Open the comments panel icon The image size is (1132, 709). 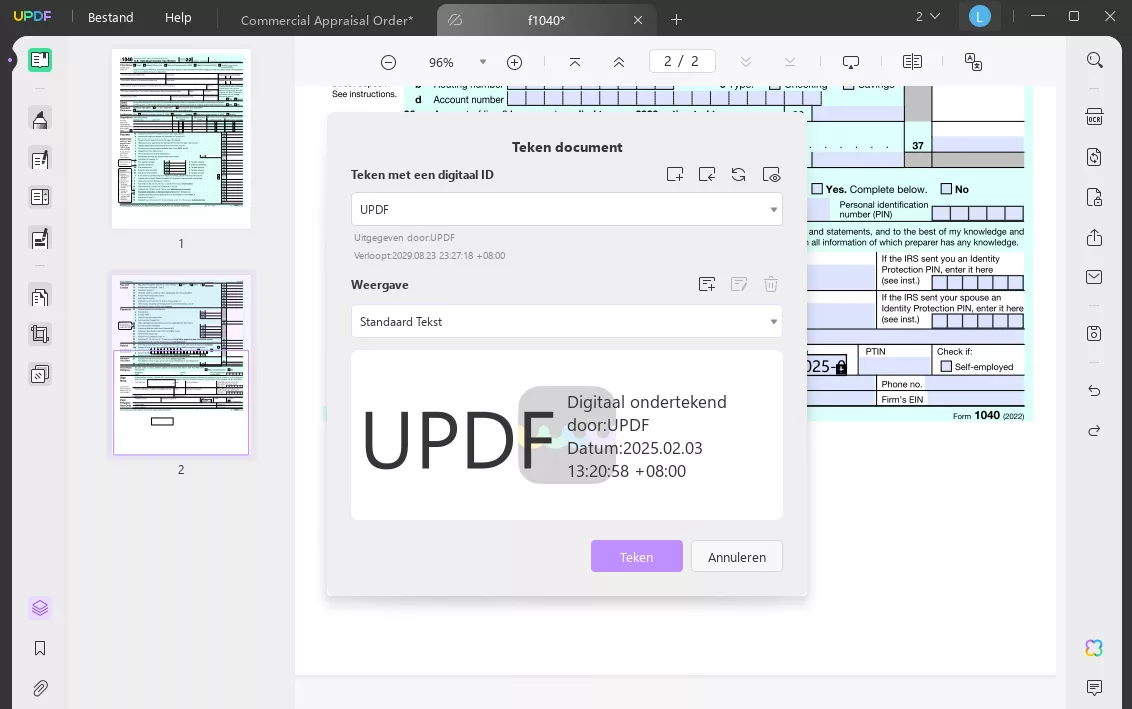(x=1094, y=687)
